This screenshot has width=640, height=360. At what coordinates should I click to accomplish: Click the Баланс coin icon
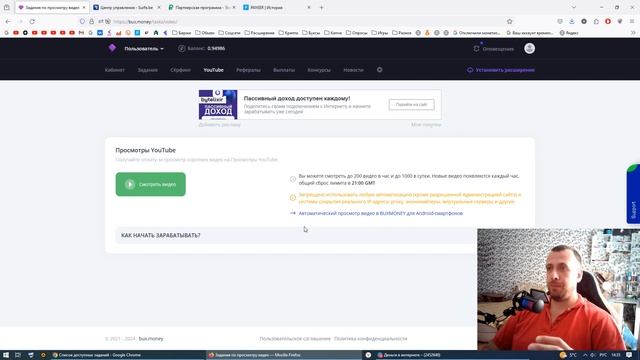182,49
